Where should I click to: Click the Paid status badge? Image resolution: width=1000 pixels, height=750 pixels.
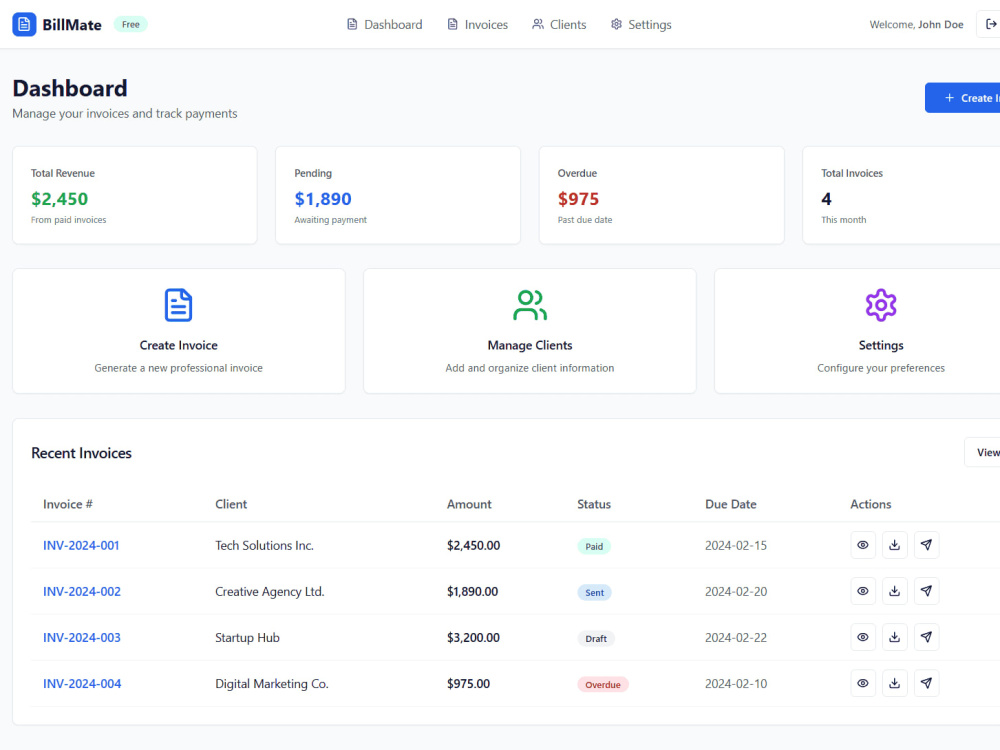tap(594, 547)
